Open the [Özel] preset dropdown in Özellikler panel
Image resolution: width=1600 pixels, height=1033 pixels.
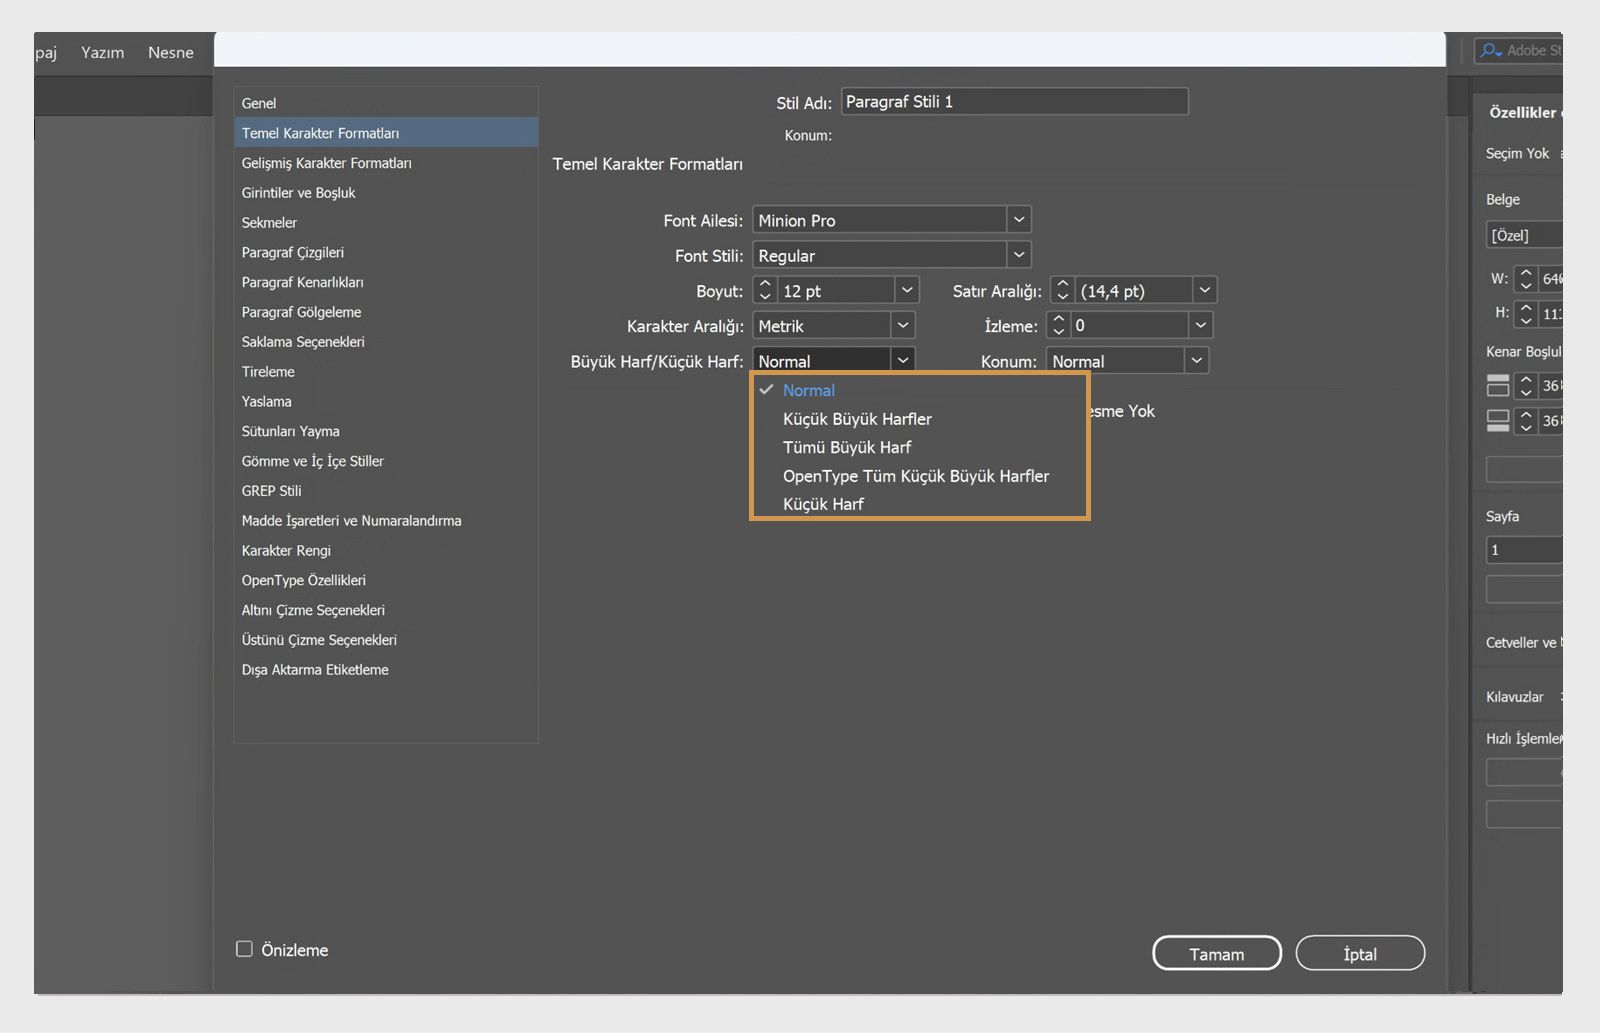pos(1524,235)
